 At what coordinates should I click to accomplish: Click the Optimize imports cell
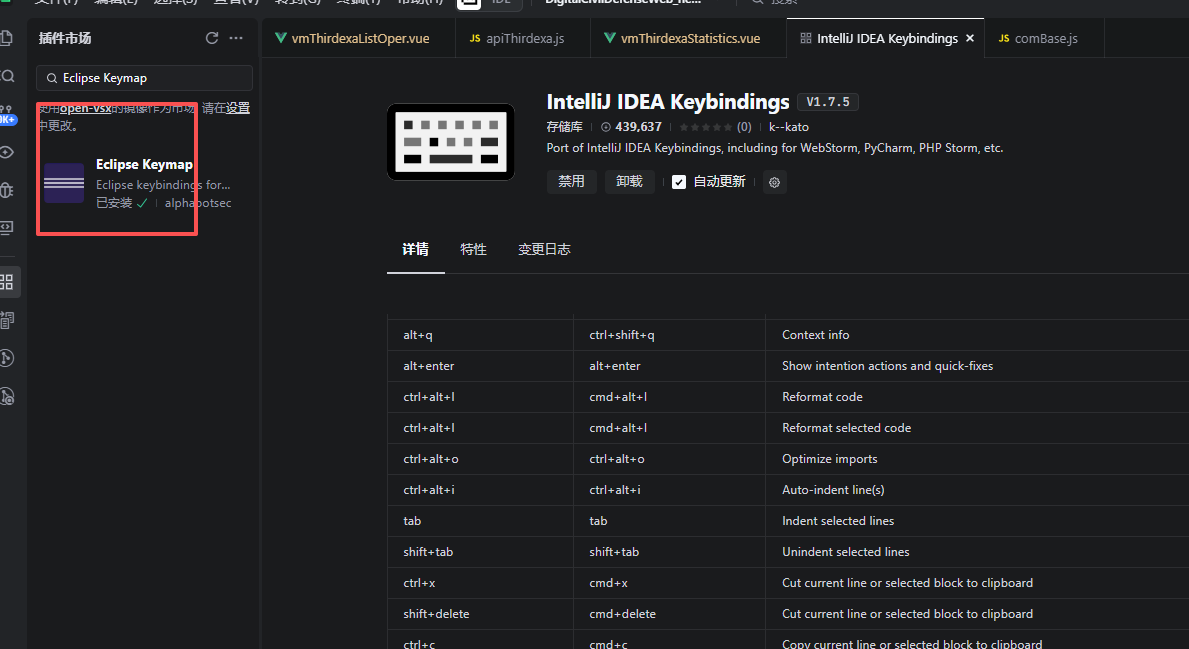coord(977,459)
